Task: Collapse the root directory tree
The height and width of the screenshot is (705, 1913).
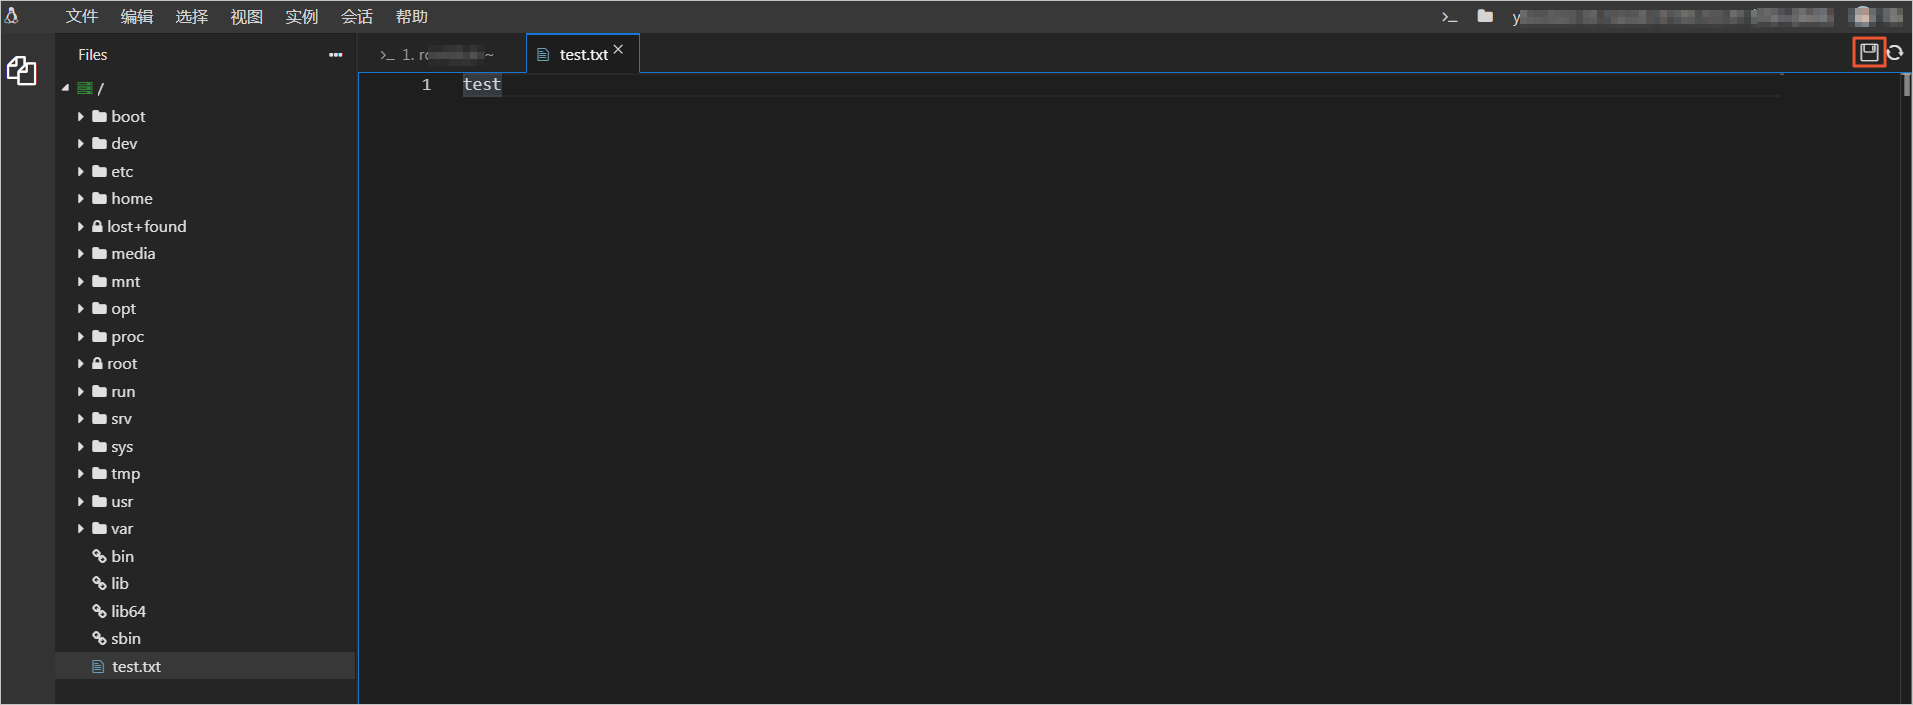Action: click(66, 88)
